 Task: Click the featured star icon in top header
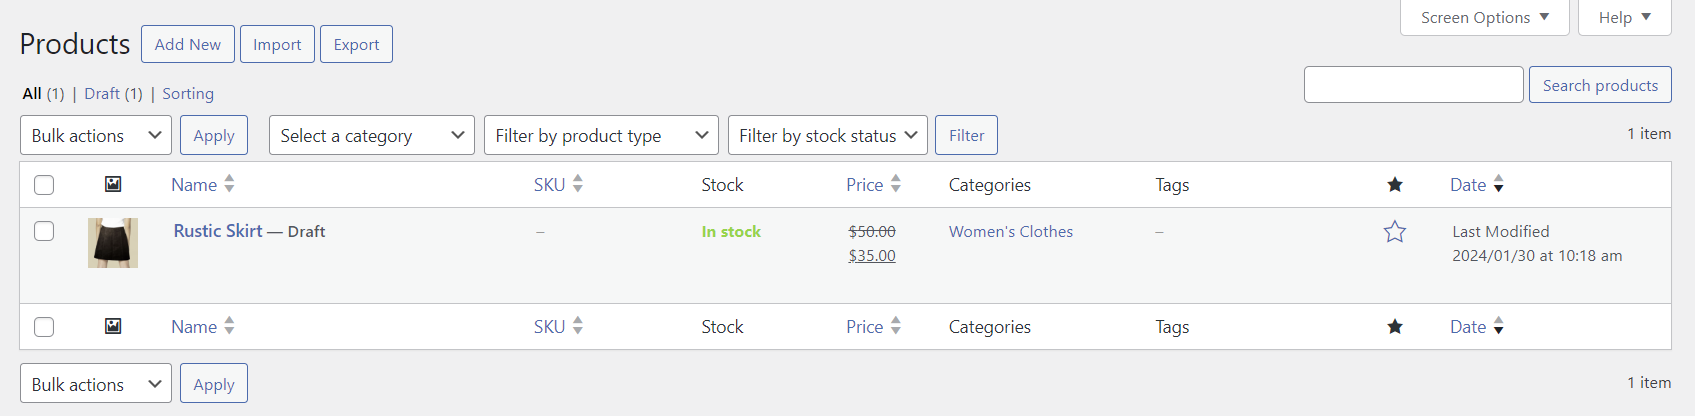click(x=1394, y=184)
